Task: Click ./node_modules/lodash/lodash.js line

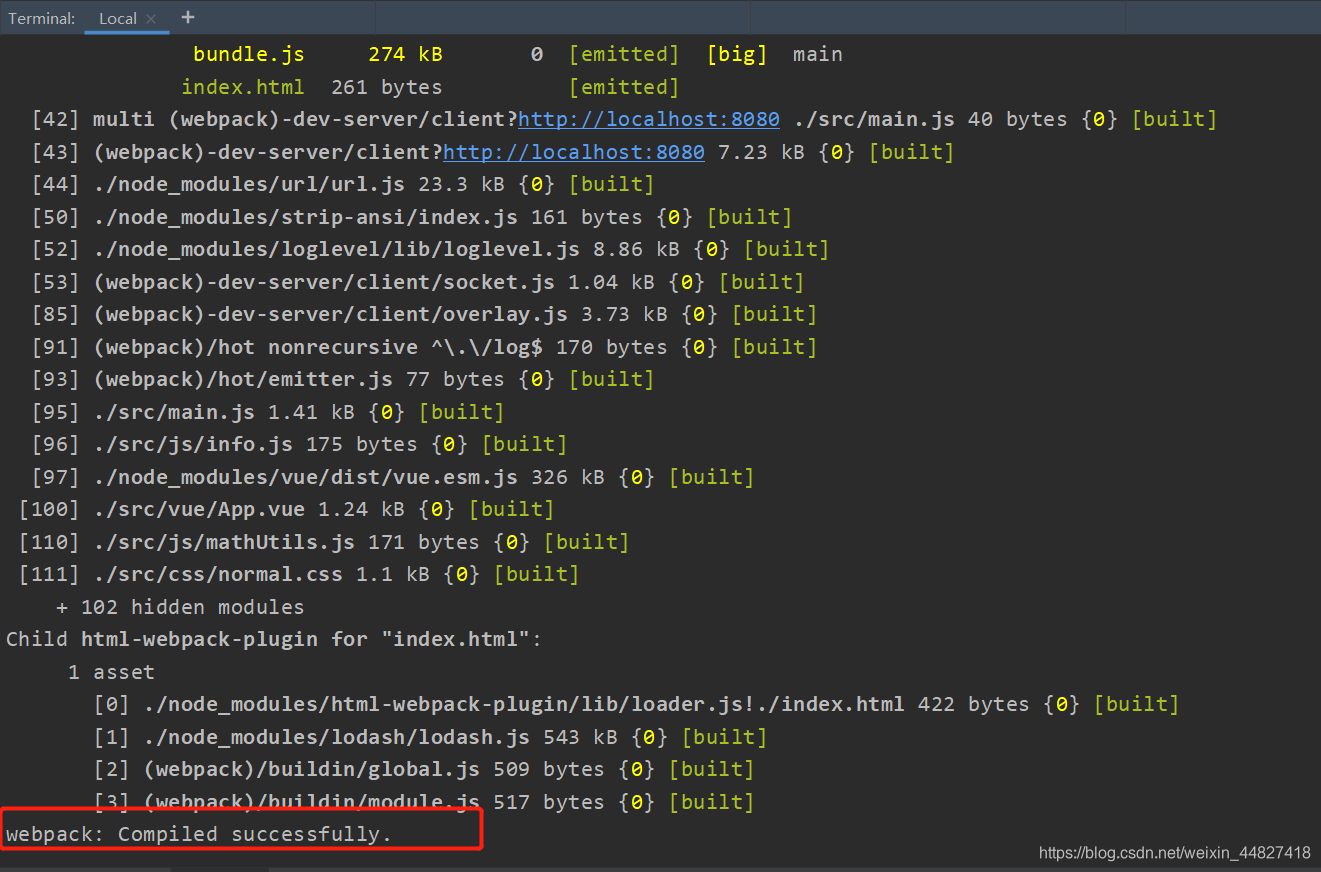Action: coord(430,737)
